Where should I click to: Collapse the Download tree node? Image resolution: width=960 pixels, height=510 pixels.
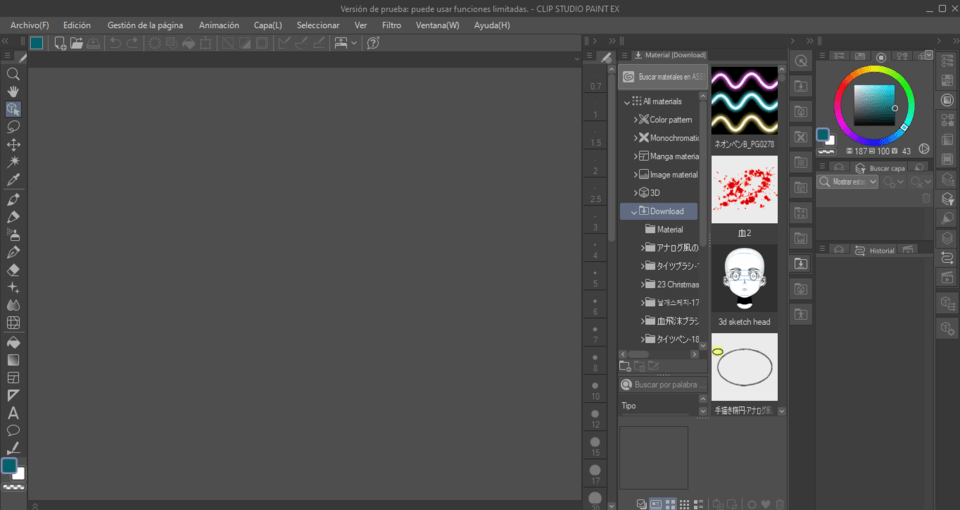tap(634, 212)
